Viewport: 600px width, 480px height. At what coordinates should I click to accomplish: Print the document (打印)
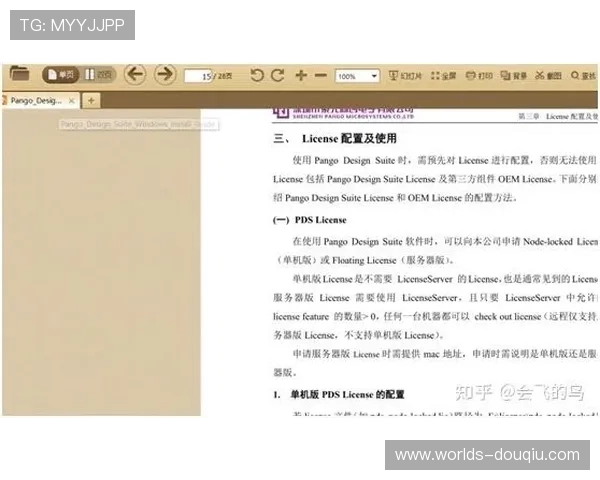pos(480,76)
